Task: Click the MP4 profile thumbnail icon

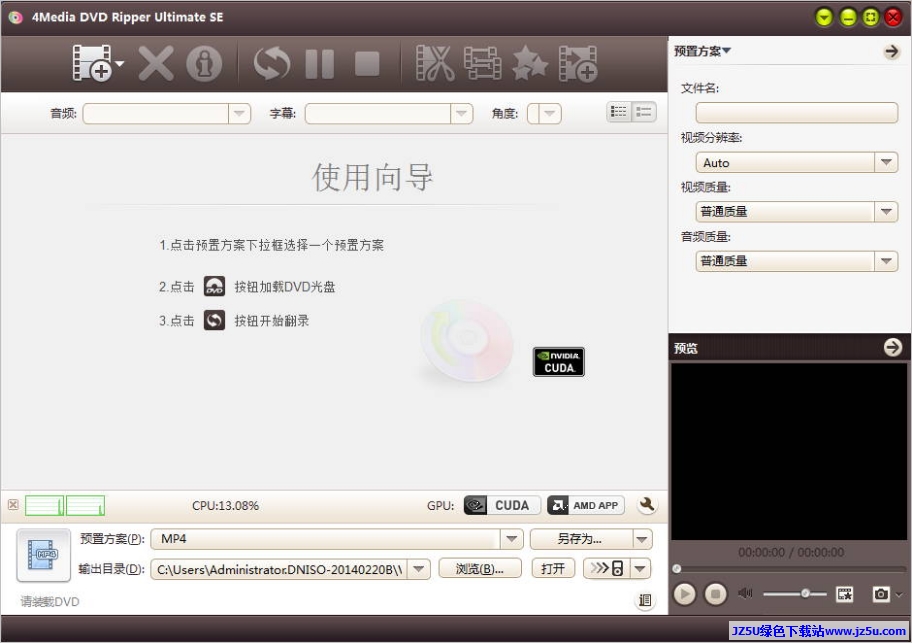Action: [44, 555]
